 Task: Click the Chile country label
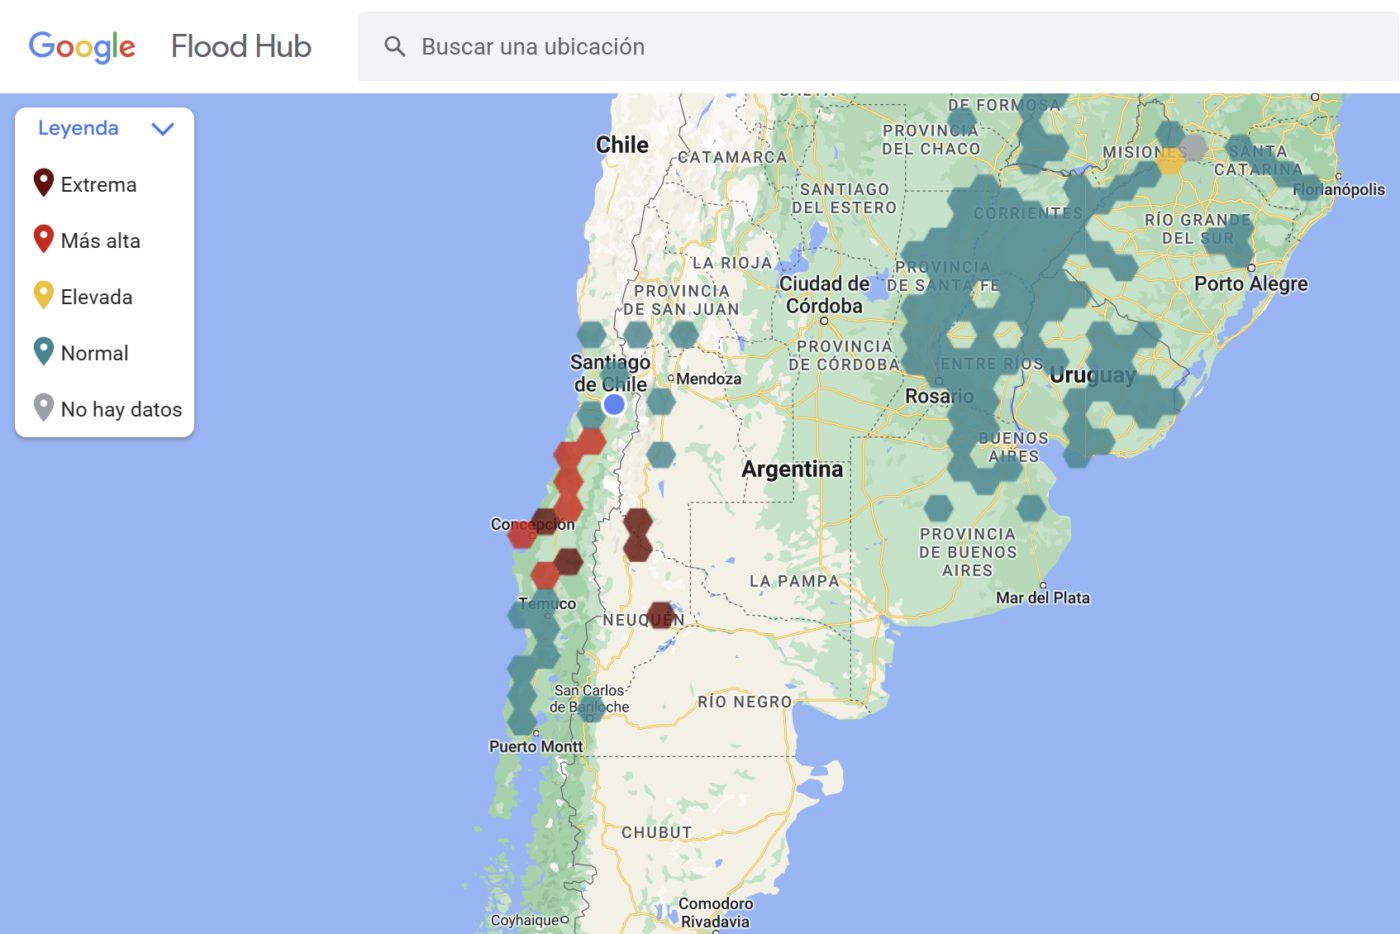(622, 145)
